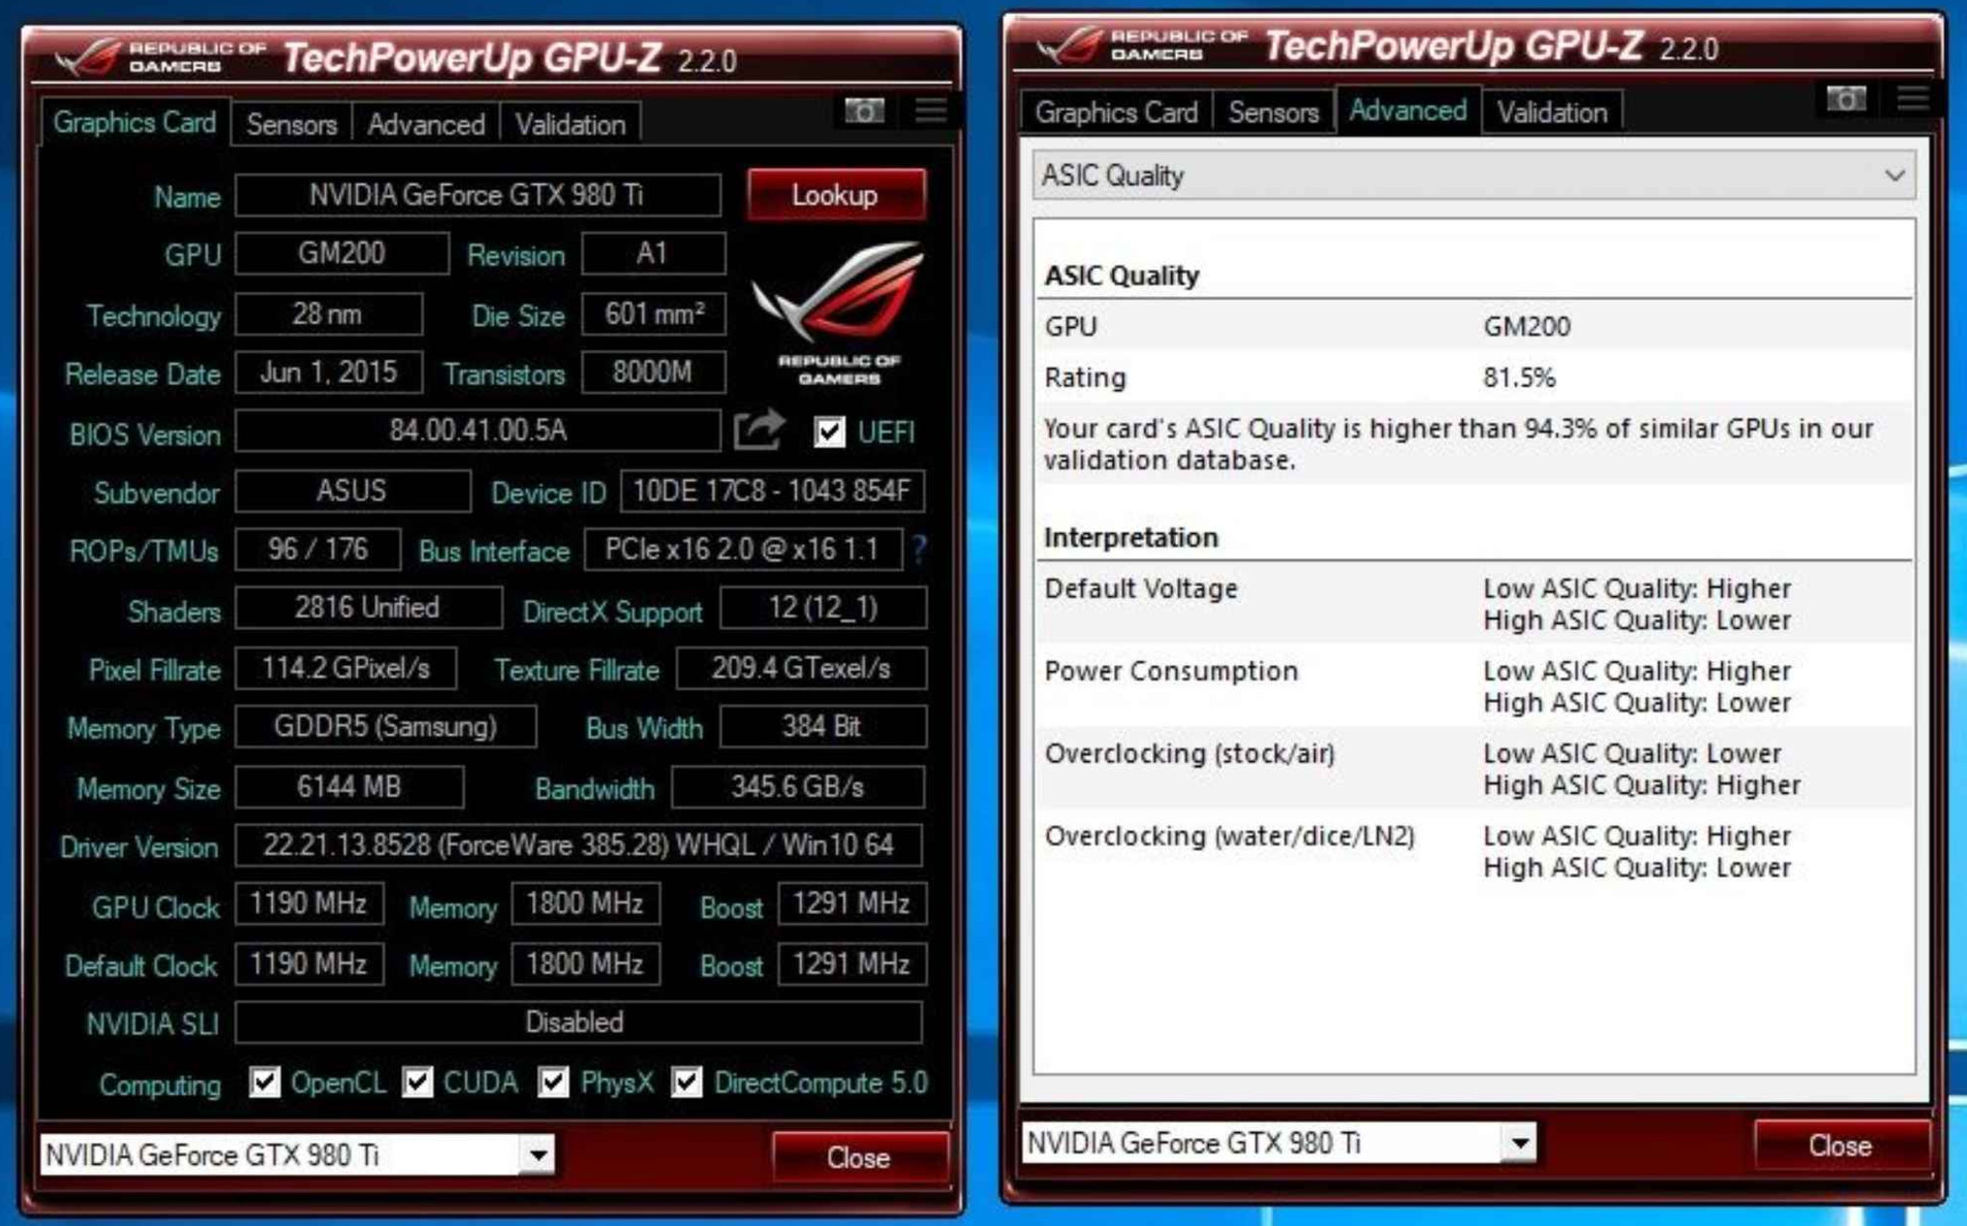
Task: Click the Bus Interface question mark help icon
Action: tap(919, 548)
